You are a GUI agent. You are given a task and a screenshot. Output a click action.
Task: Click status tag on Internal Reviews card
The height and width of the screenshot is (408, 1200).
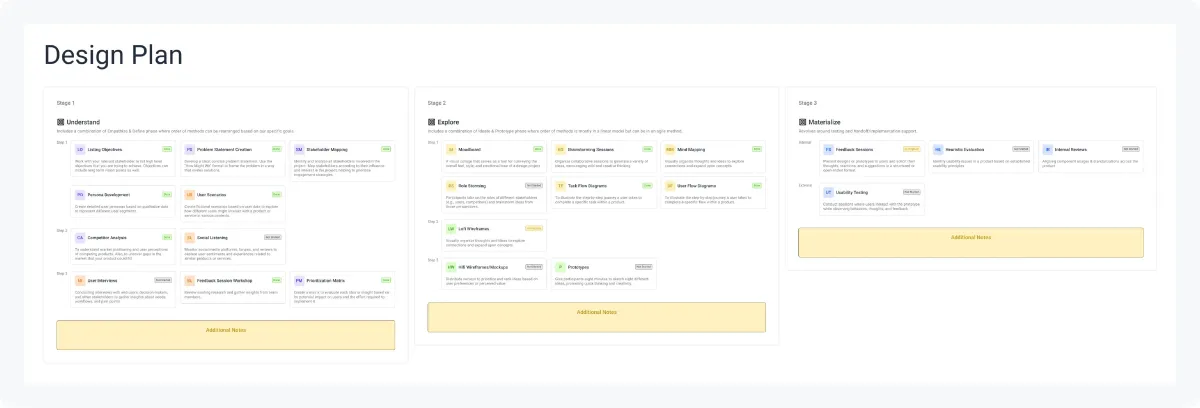[1131, 149]
